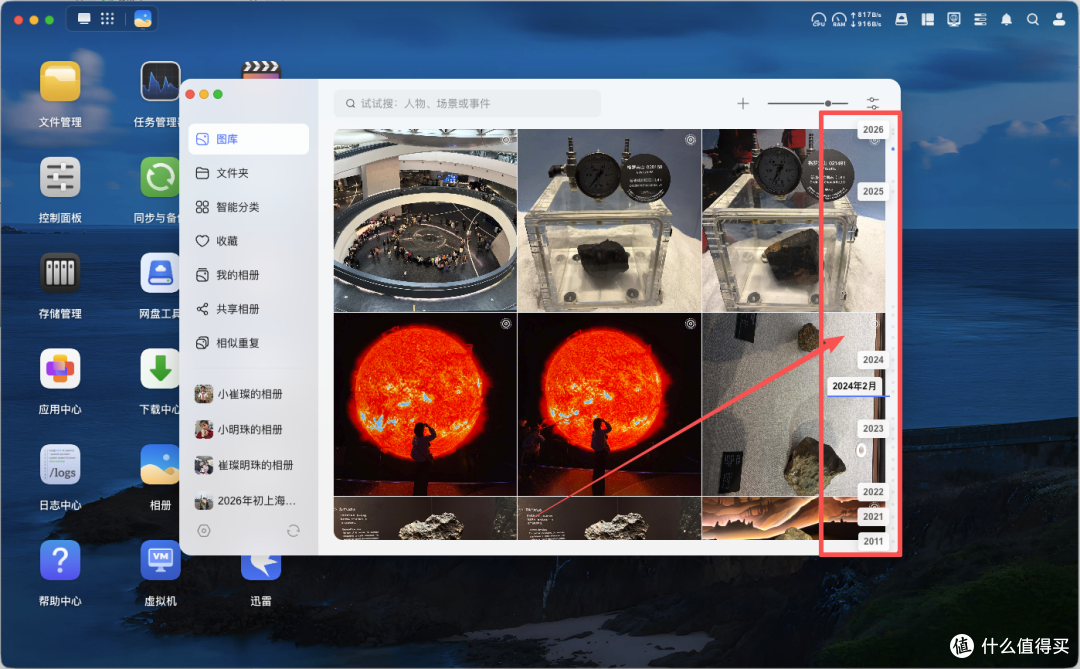Open the app grid launcher in top bar
This screenshot has width=1080, height=669.
point(107,19)
